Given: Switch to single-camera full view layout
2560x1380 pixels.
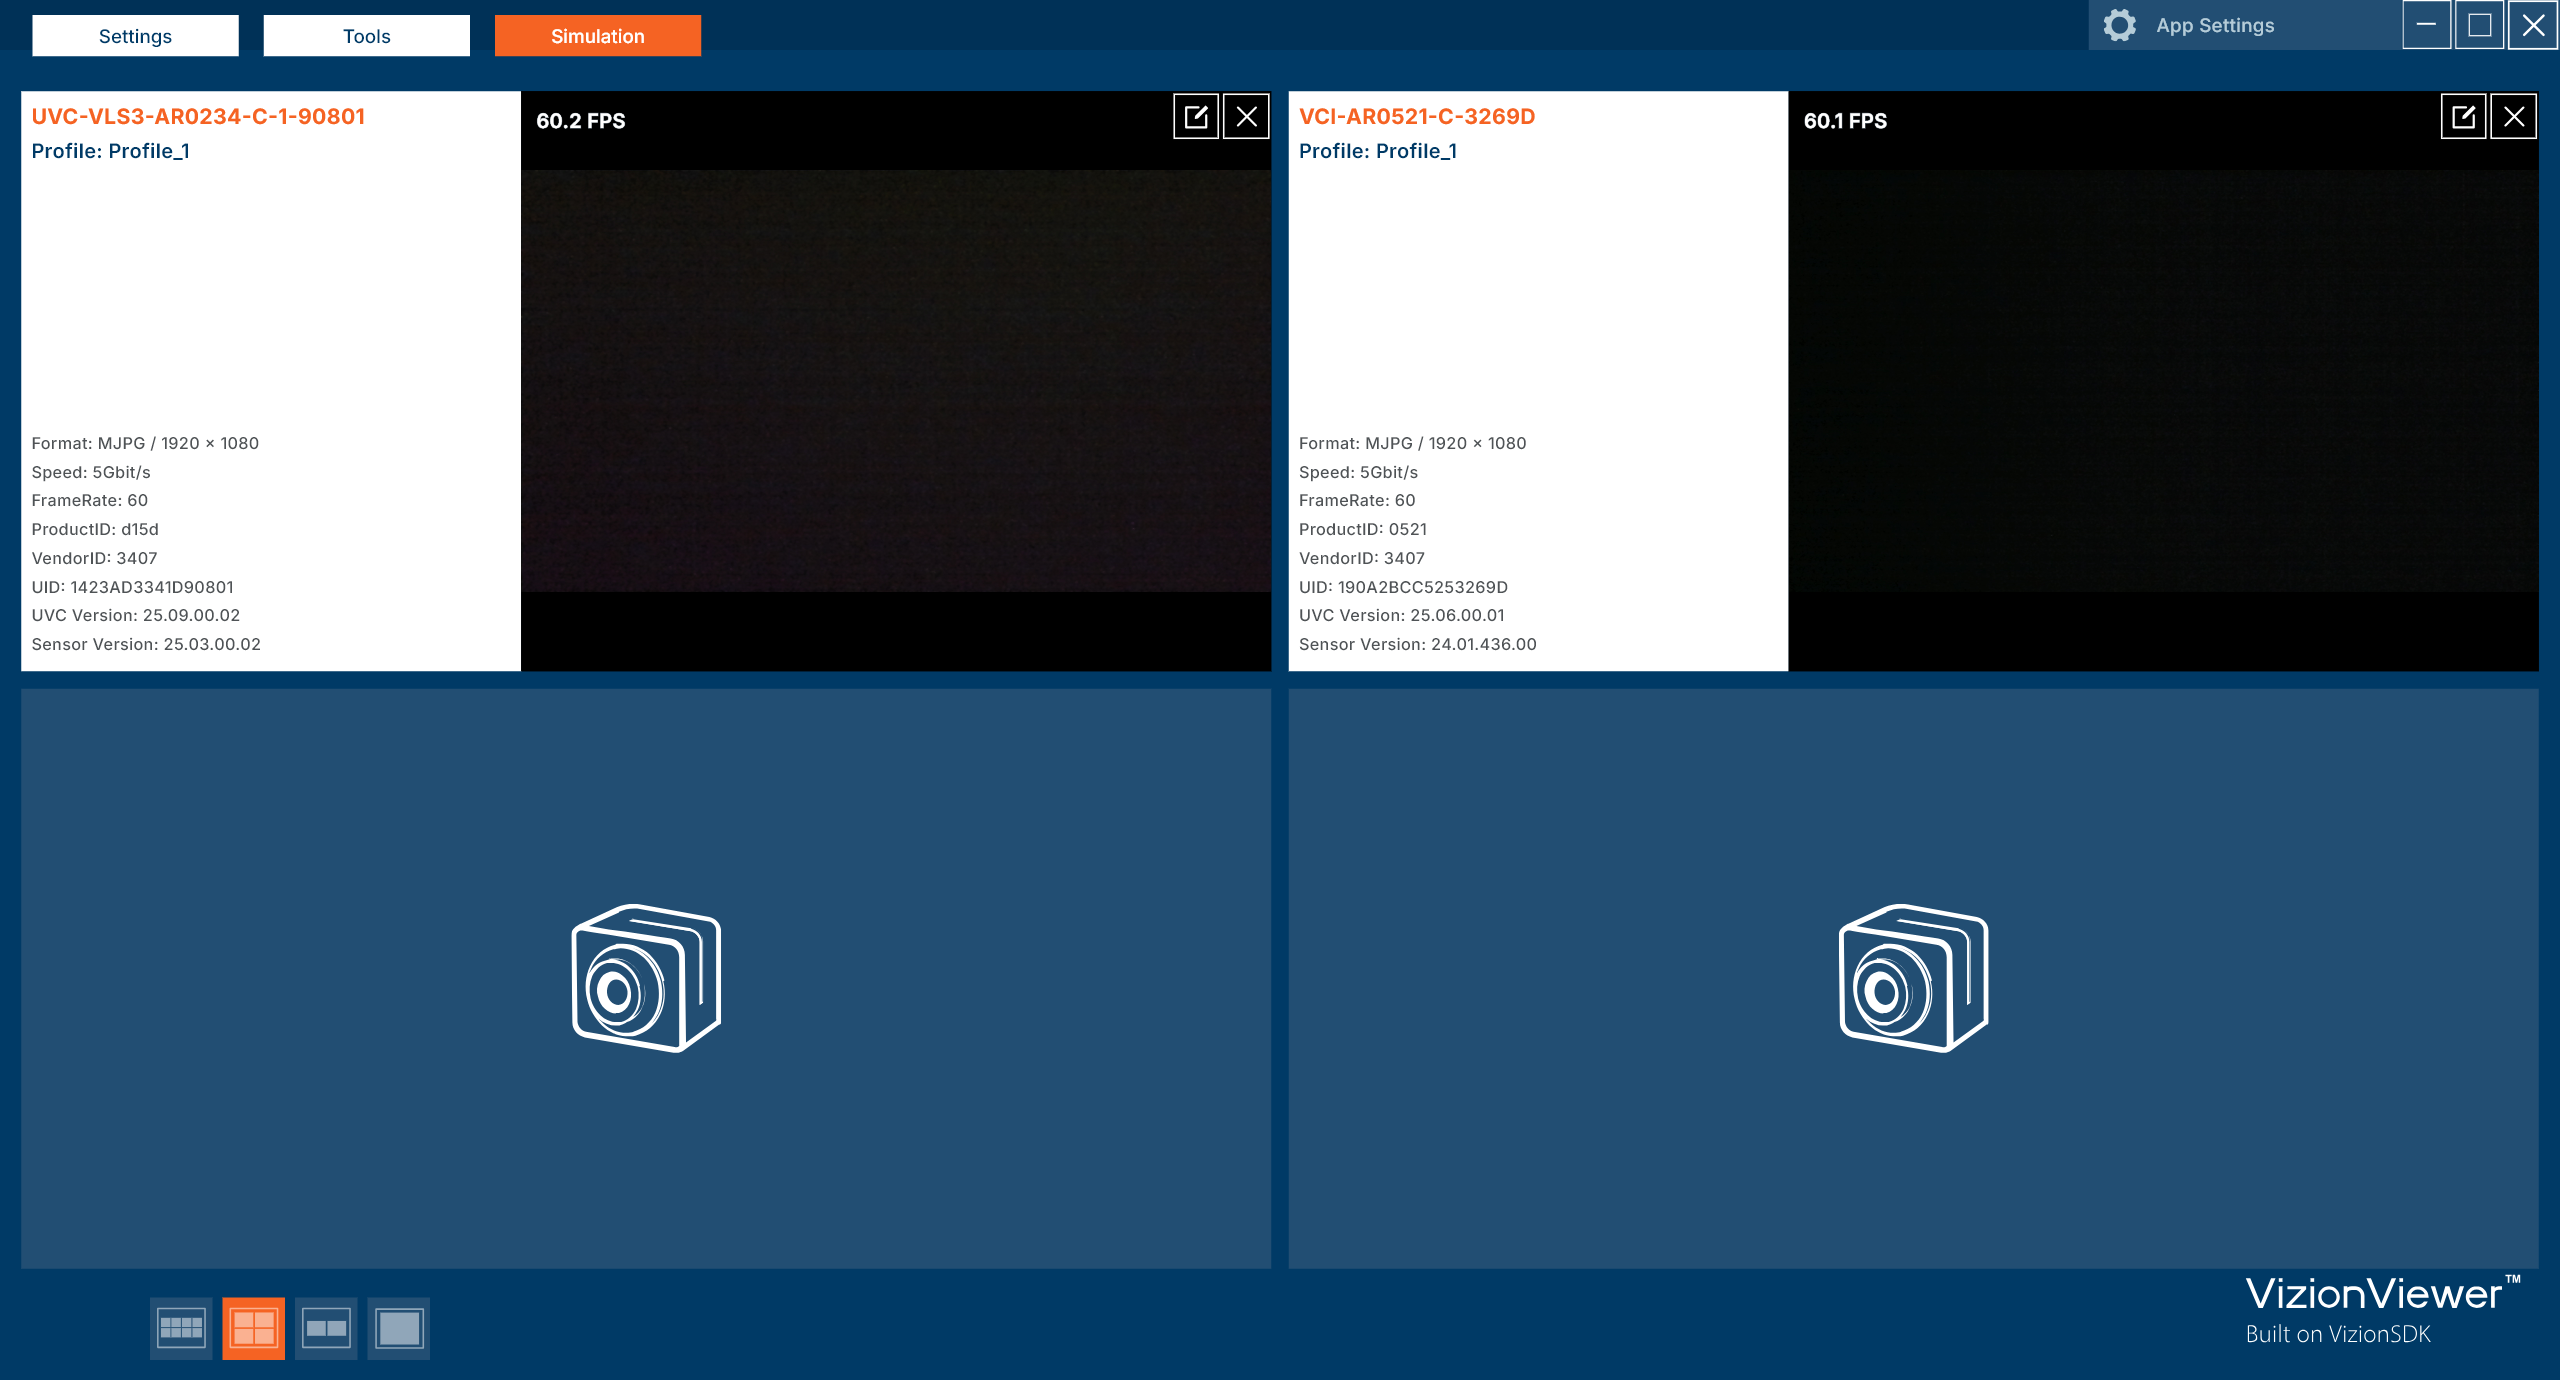Looking at the screenshot, I should tap(399, 1328).
